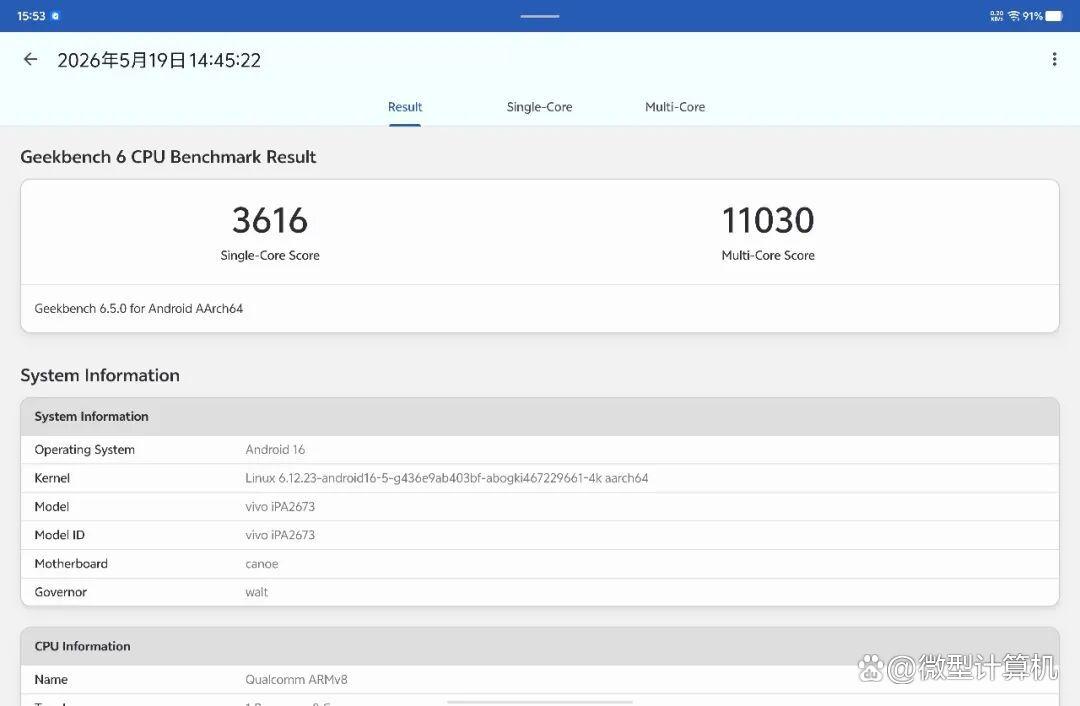Tap the network speed indicator

click(997, 16)
